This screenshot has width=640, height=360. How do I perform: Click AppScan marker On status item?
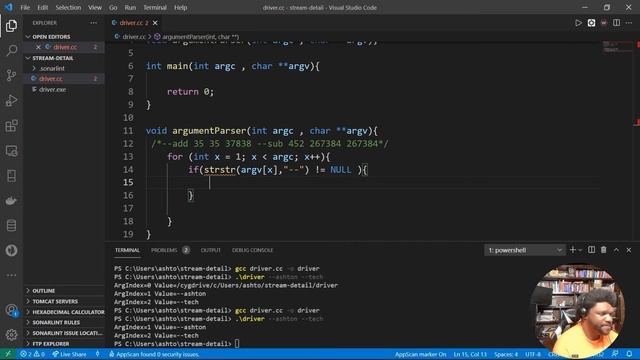(420, 354)
